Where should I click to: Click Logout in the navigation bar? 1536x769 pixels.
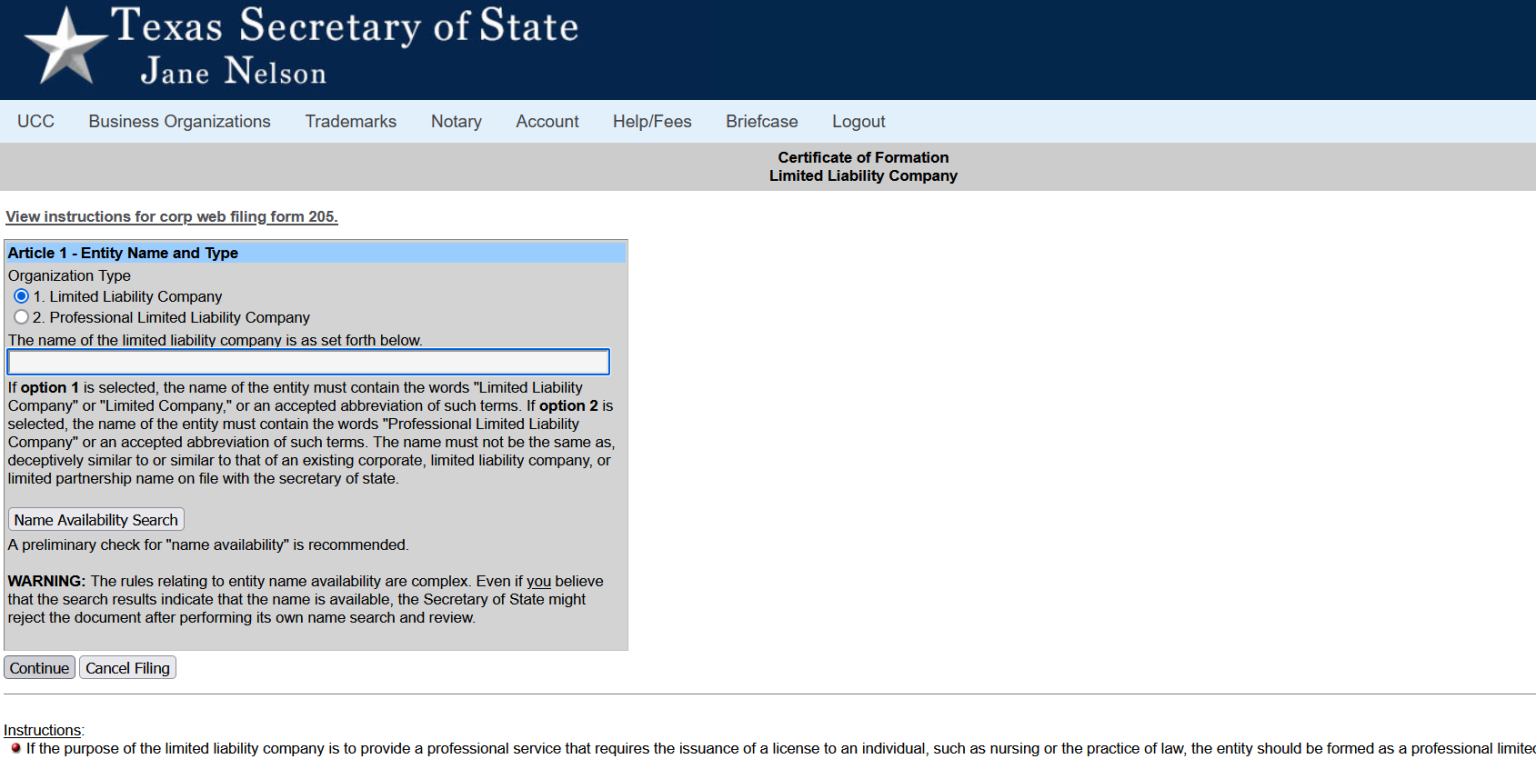pyautogui.click(x=858, y=121)
